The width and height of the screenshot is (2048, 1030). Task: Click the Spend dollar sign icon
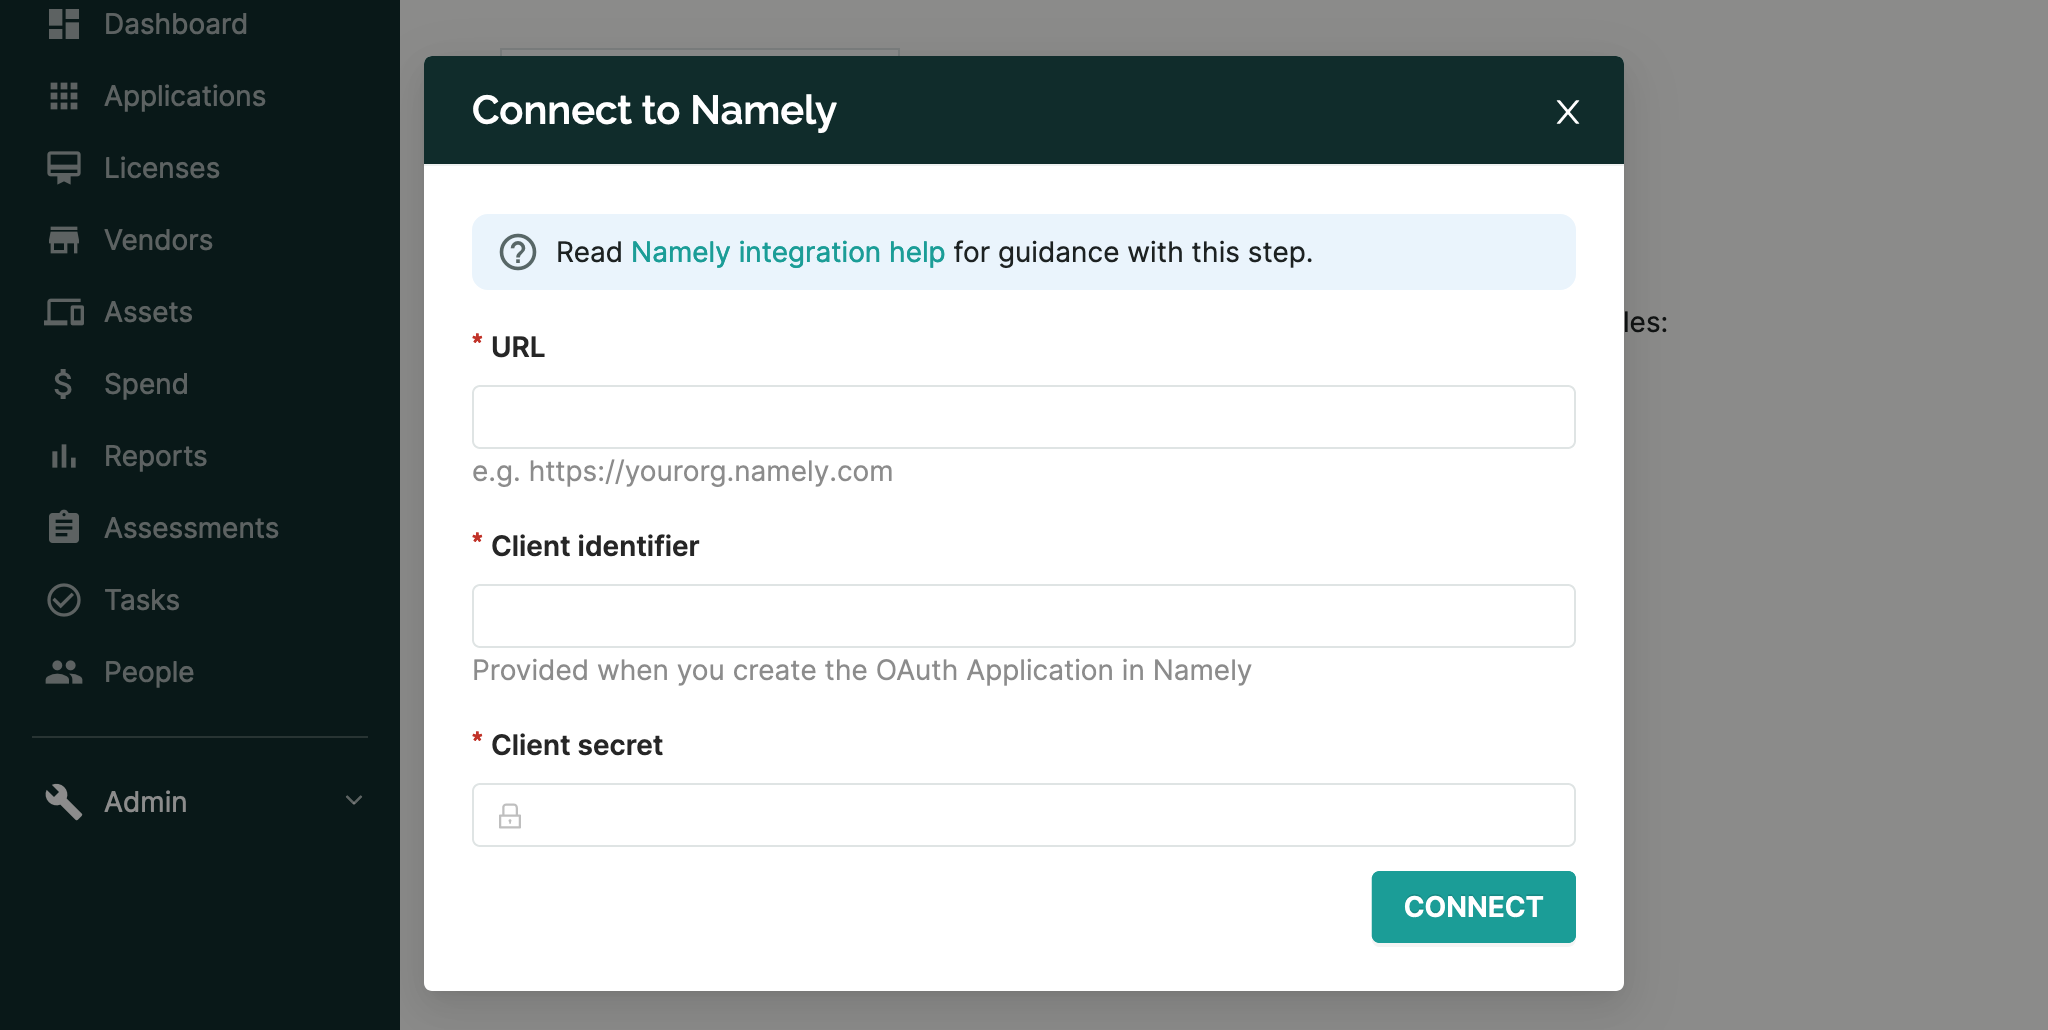point(64,384)
